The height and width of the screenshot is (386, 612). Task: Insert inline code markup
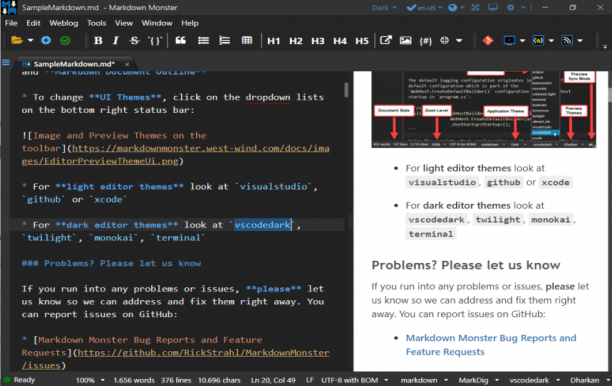coord(155,40)
